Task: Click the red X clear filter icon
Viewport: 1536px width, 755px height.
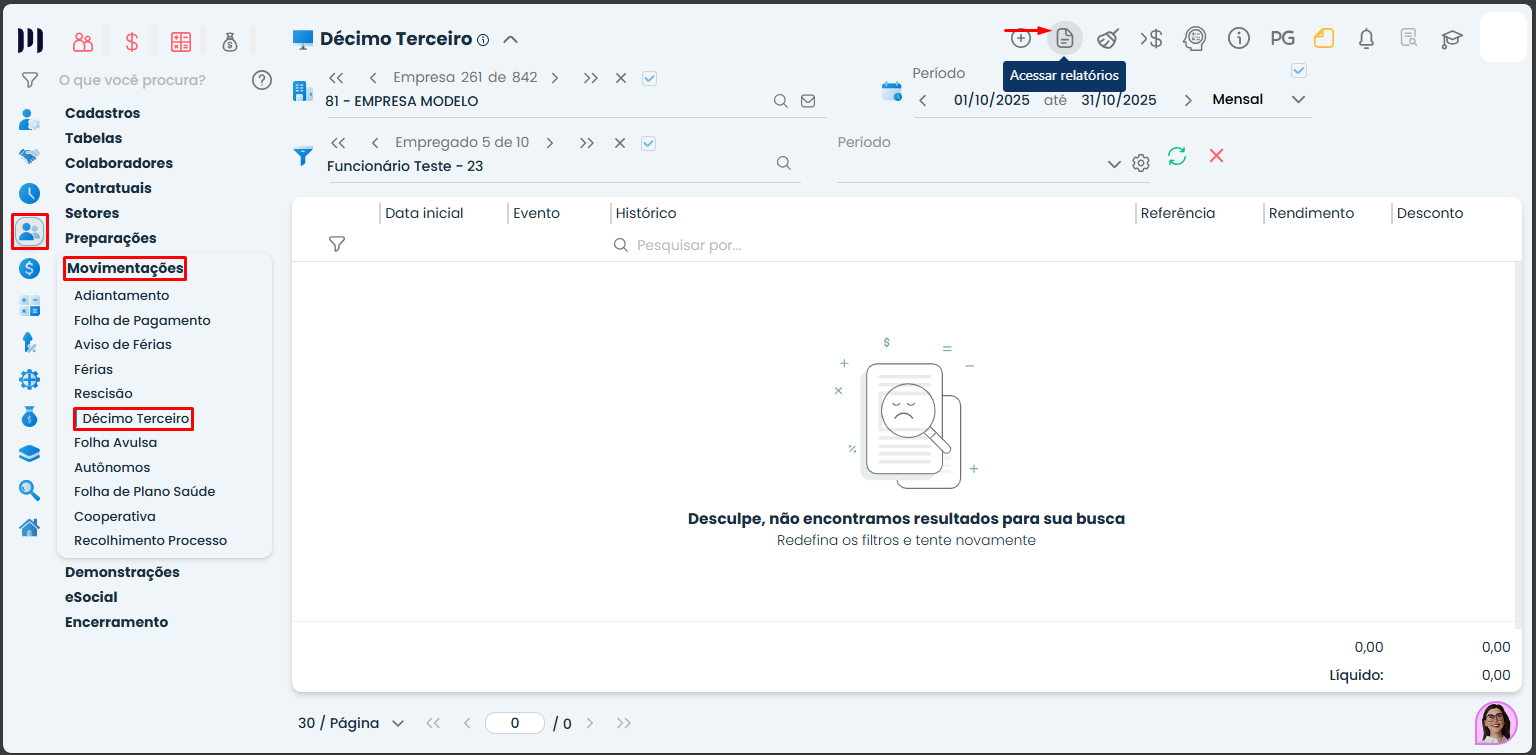Action: 1216,156
